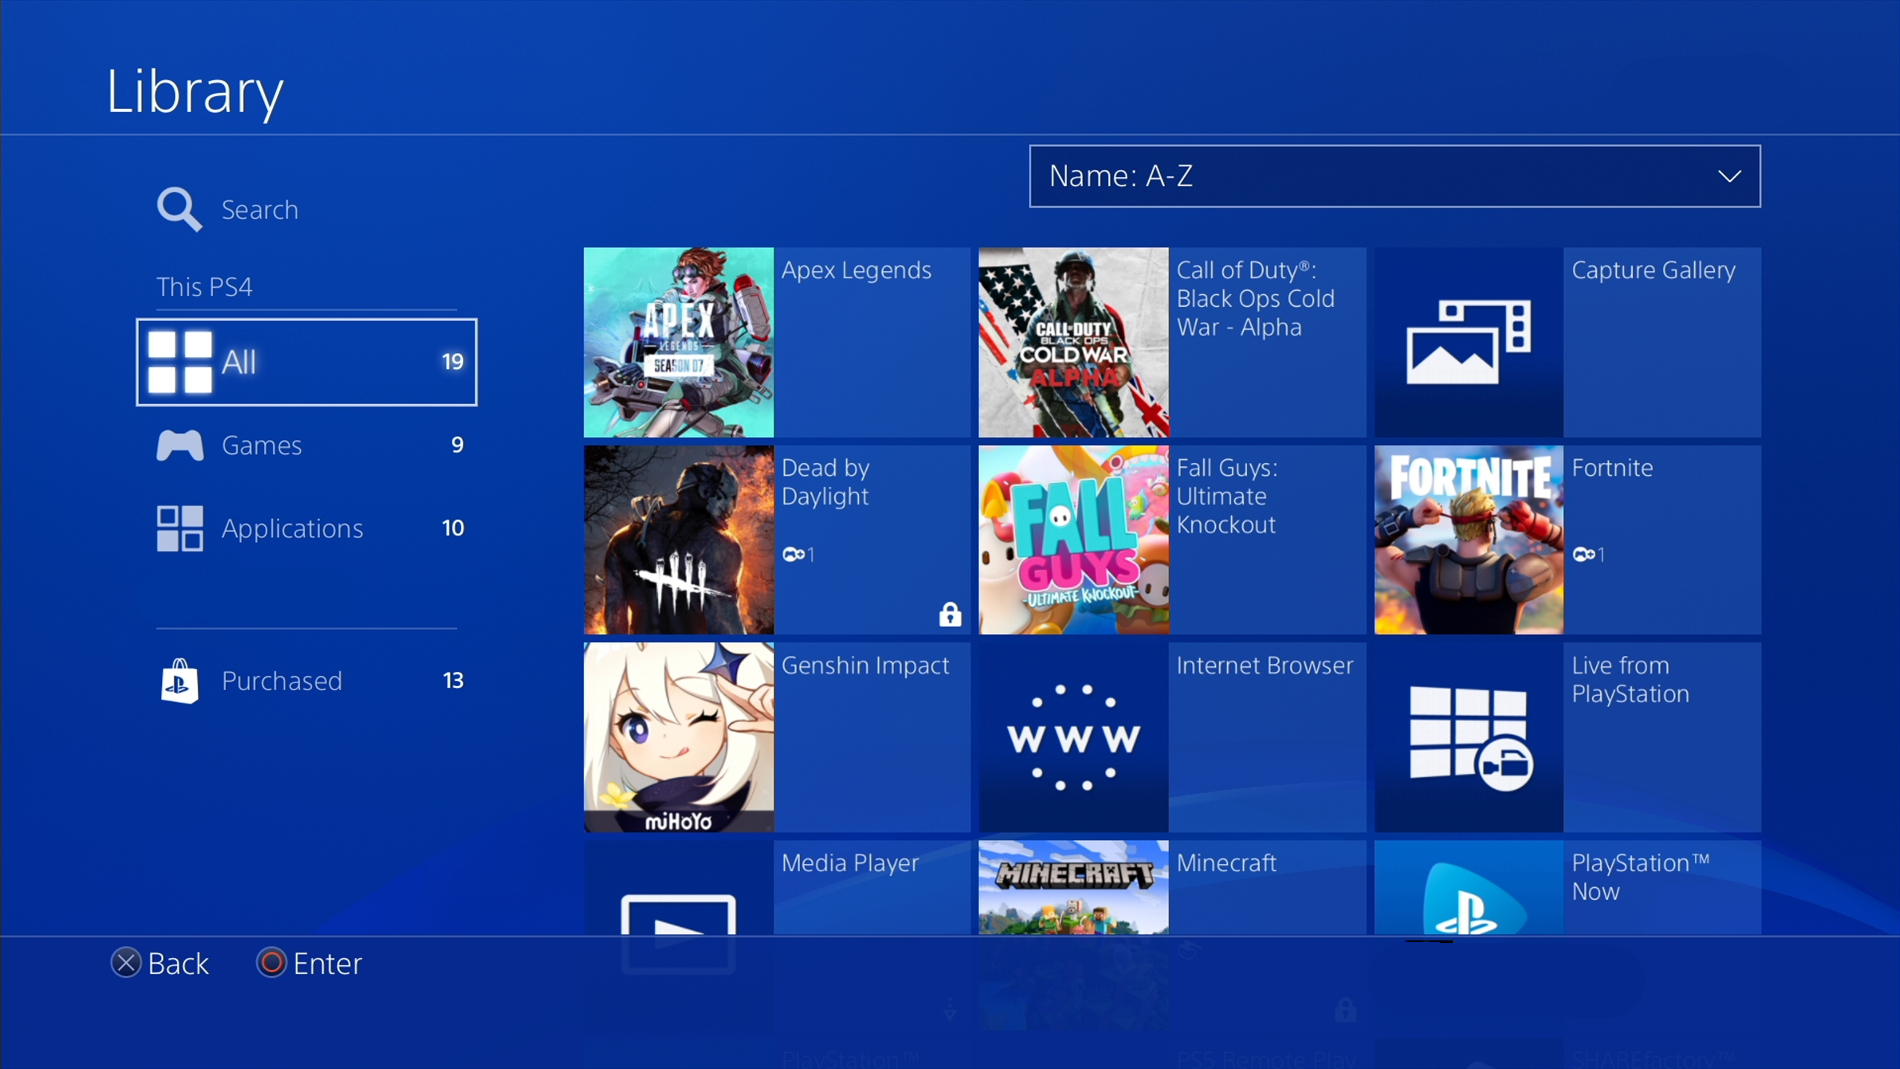Click the chevron arrow of the sort dropdown
The width and height of the screenshot is (1900, 1069).
coord(1730,176)
